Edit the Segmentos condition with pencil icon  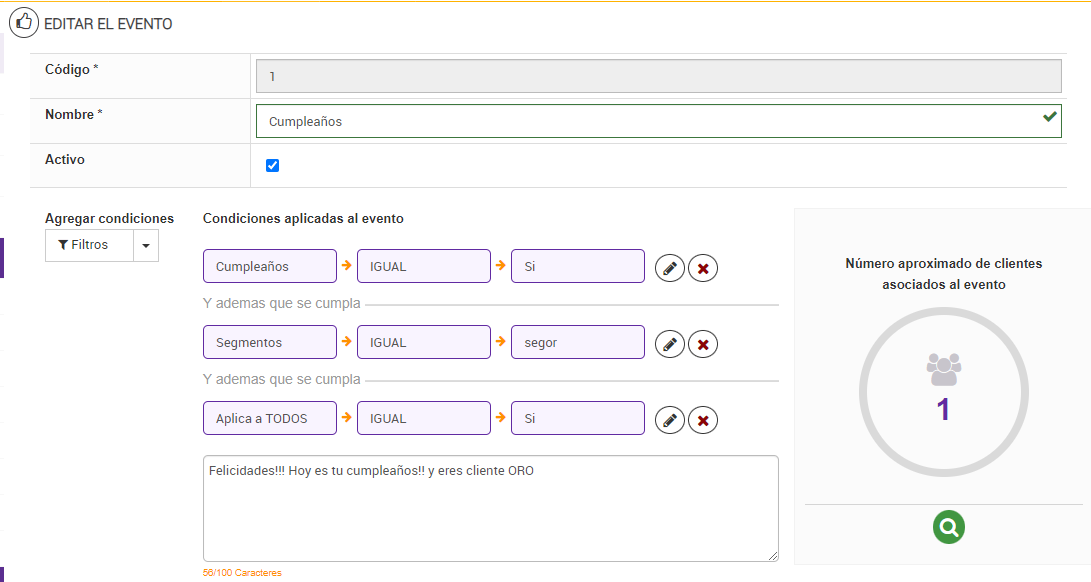coord(670,344)
